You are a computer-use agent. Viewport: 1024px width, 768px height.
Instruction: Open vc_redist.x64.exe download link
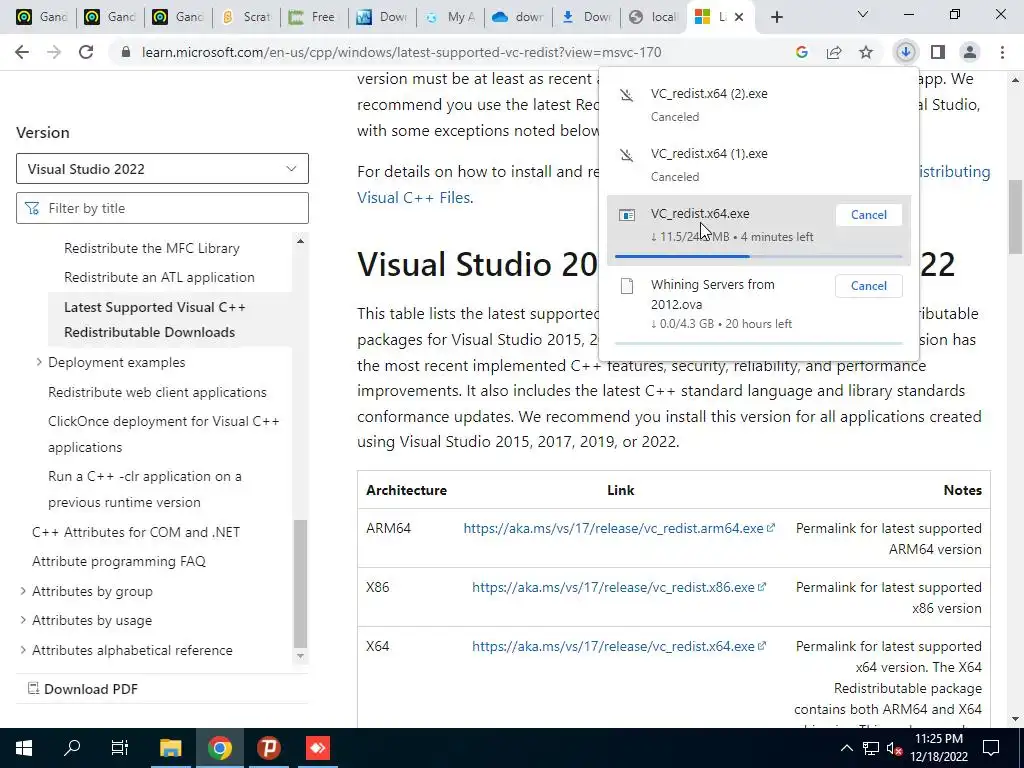[x=618, y=646]
